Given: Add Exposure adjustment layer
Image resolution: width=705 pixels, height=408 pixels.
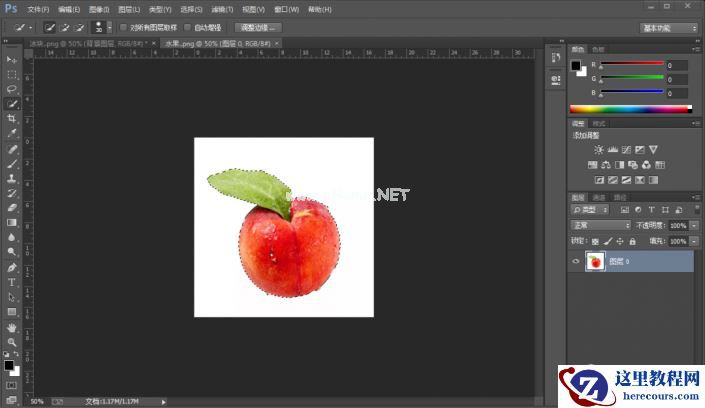Looking at the screenshot, I should (x=640, y=150).
